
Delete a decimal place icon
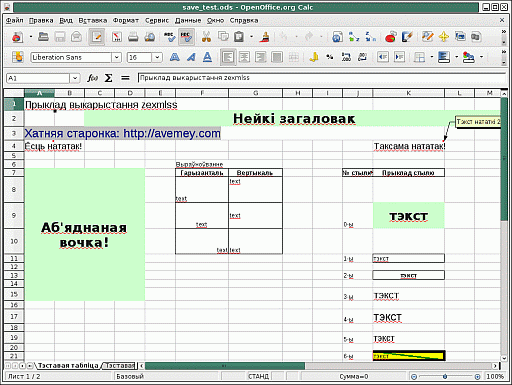point(362,57)
